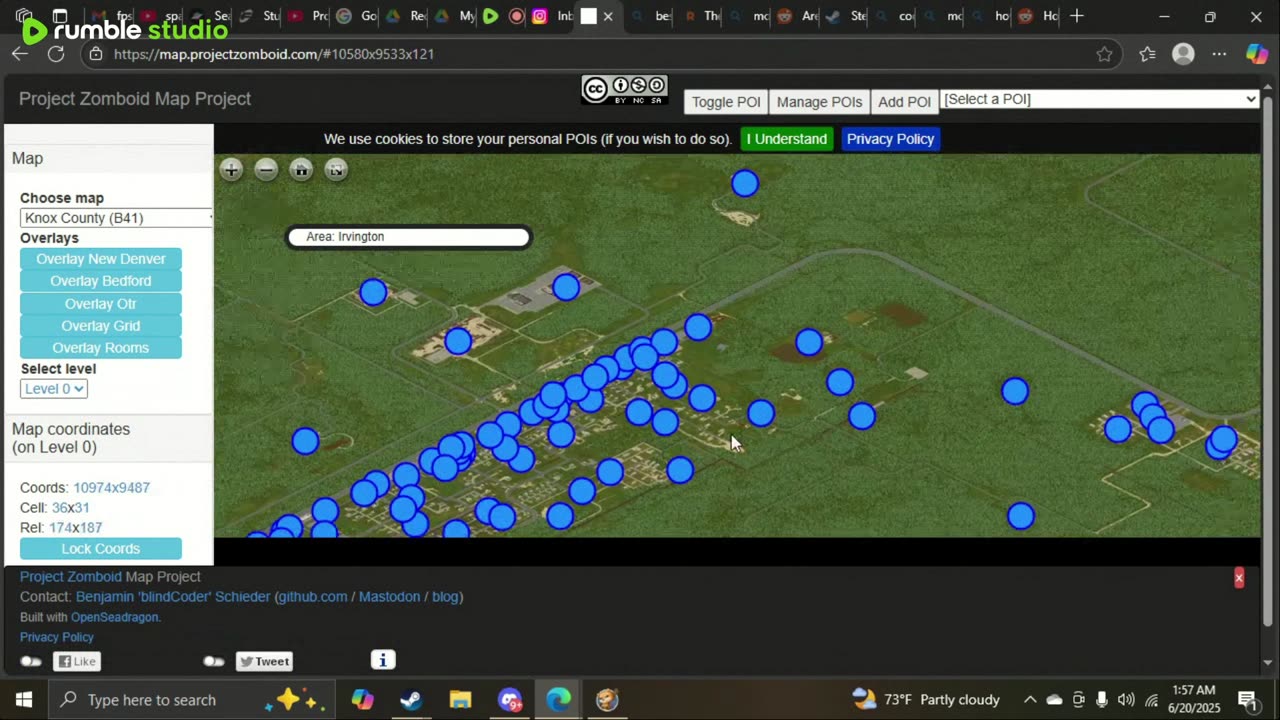This screenshot has width=1280, height=720.
Task: Go back in the browser
Action: pos(20,54)
